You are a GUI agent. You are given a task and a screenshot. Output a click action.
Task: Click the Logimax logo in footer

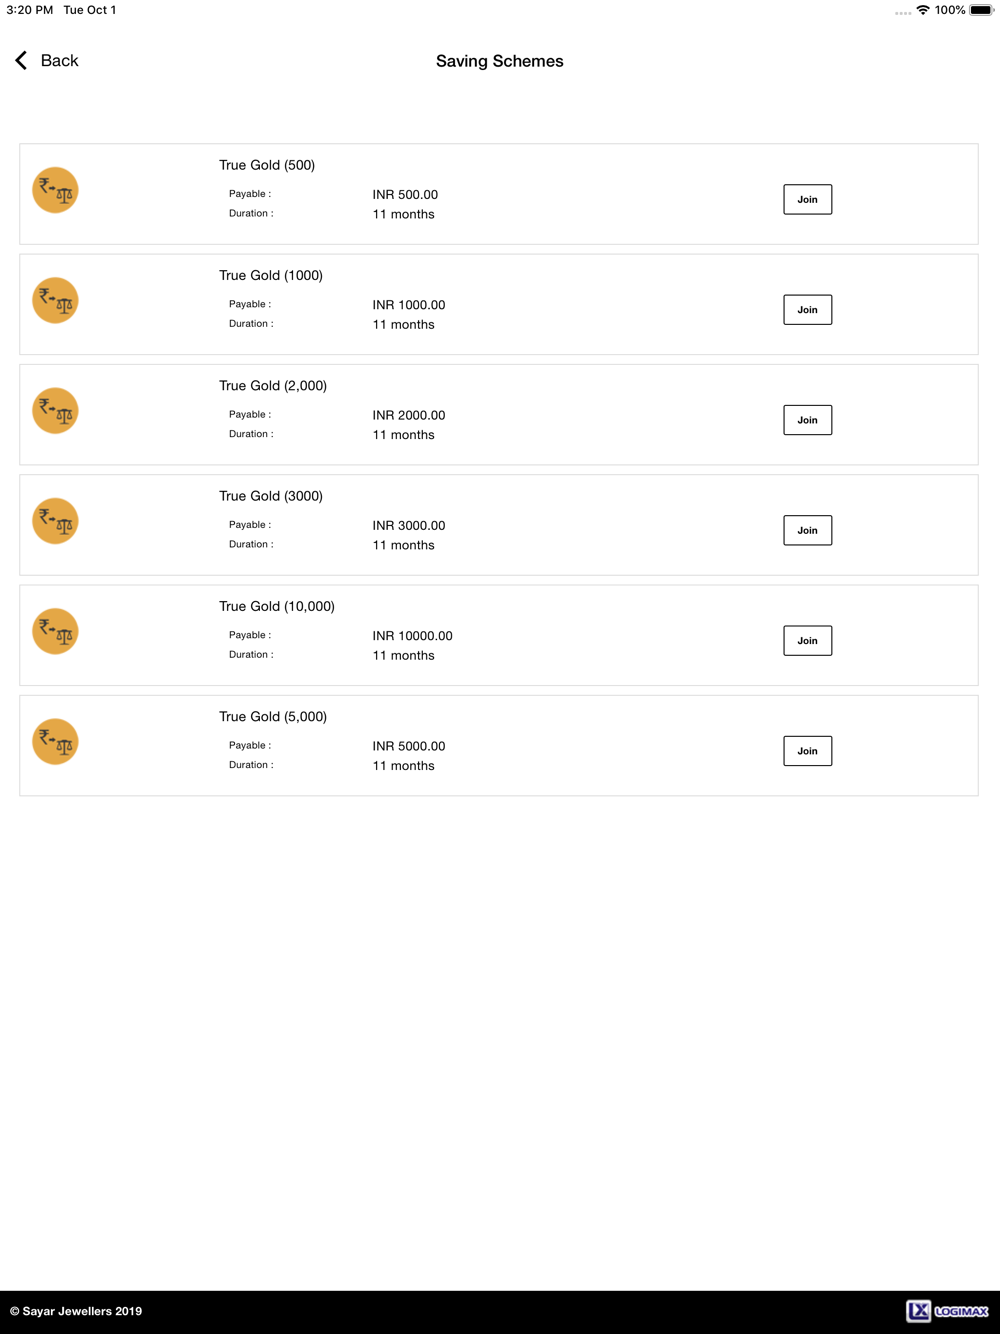948,1311
